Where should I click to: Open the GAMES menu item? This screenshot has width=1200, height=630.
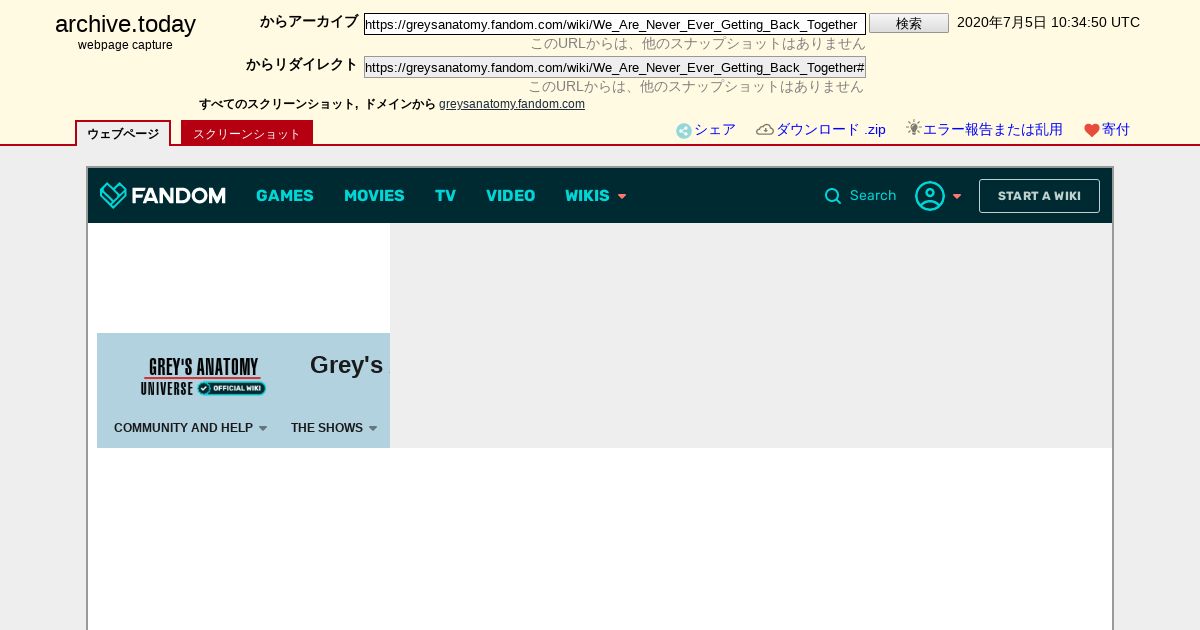[285, 196]
